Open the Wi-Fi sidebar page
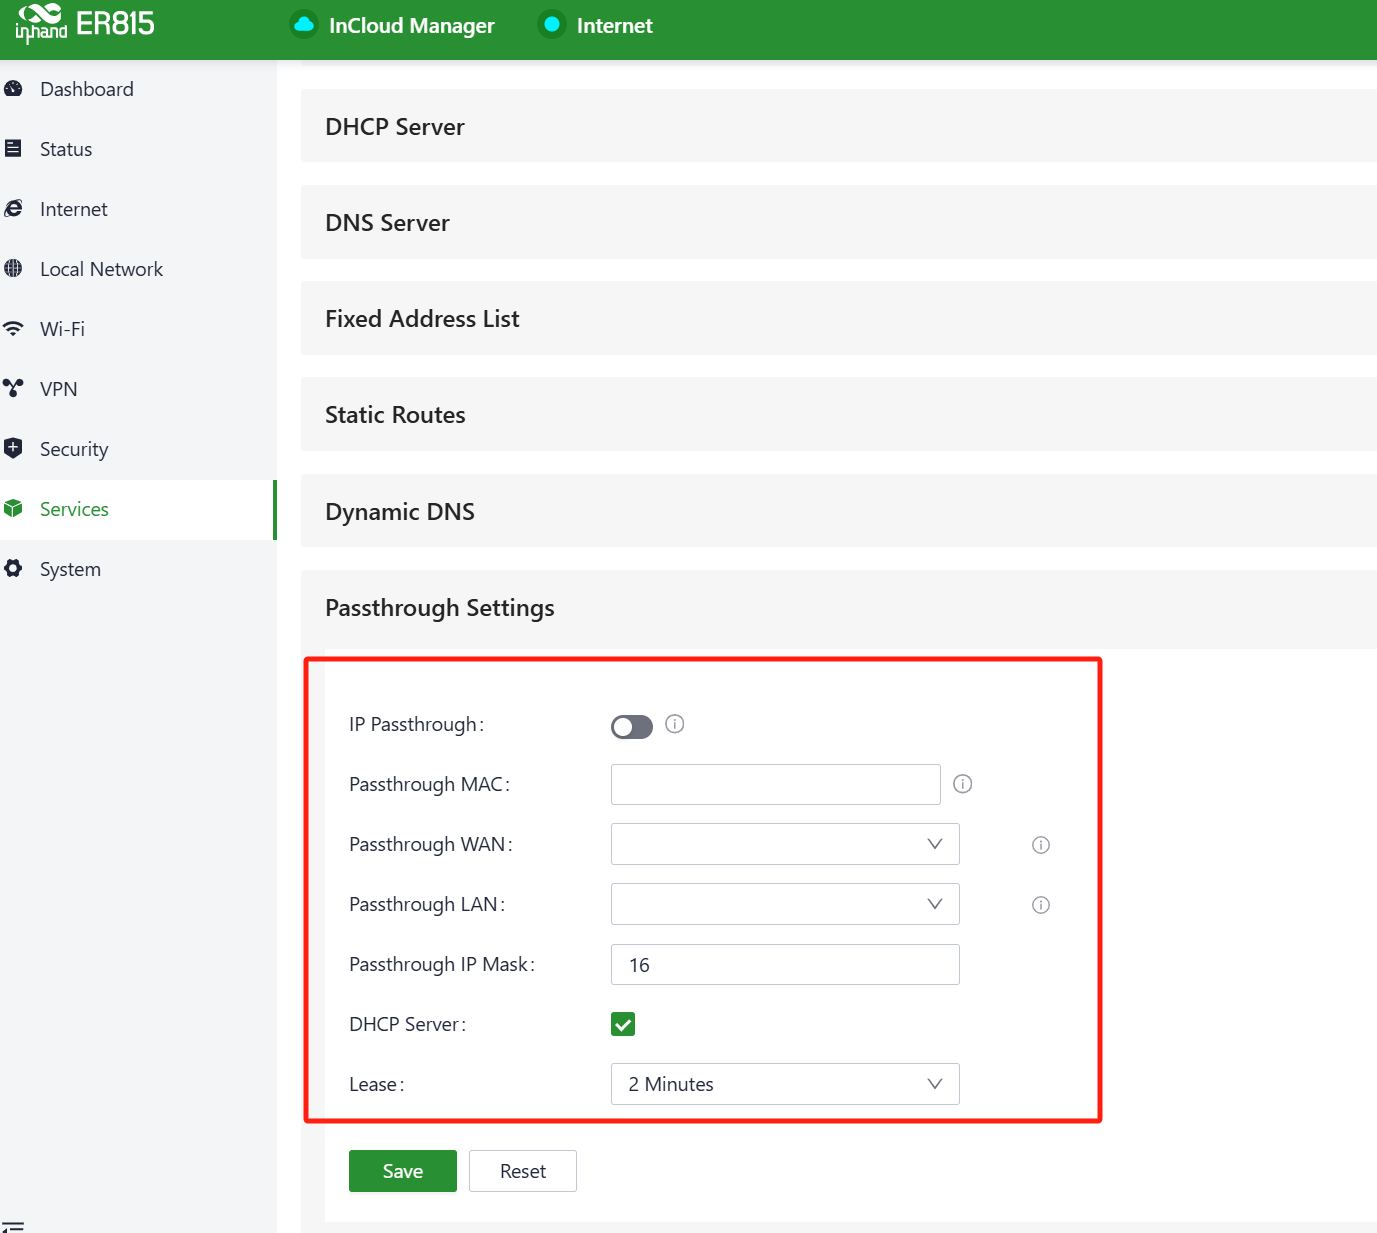Image resolution: width=1377 pixels, height=1233 pixels. pyautogui.click(x=62, y=329)
